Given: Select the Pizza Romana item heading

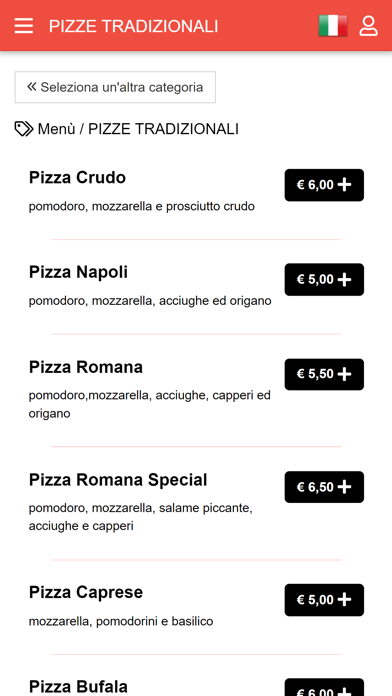Looking at the screenshot, I should click(x=86, y=367).
